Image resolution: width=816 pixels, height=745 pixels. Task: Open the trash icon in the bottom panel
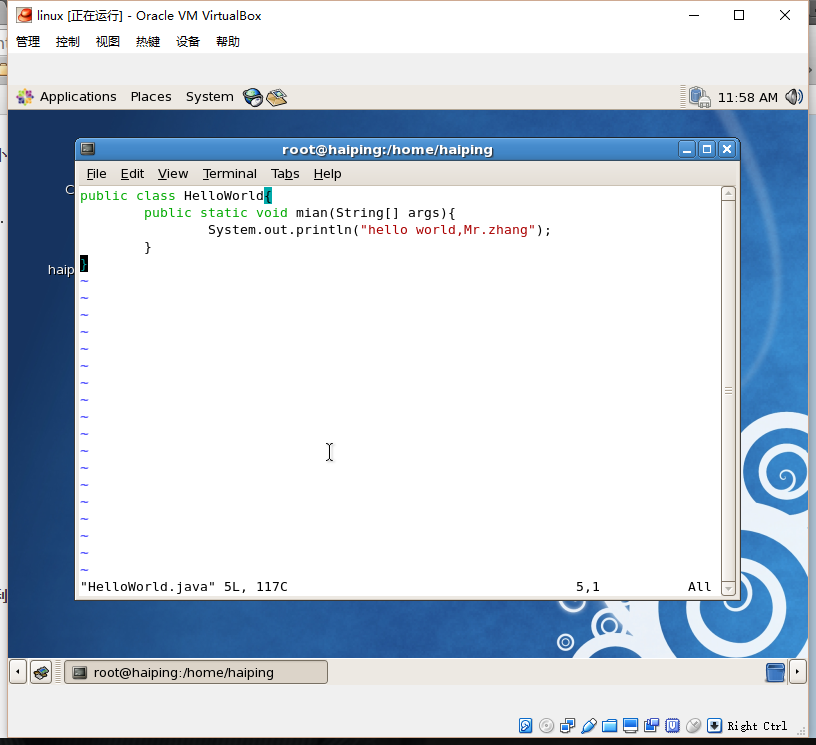point(775,672)
